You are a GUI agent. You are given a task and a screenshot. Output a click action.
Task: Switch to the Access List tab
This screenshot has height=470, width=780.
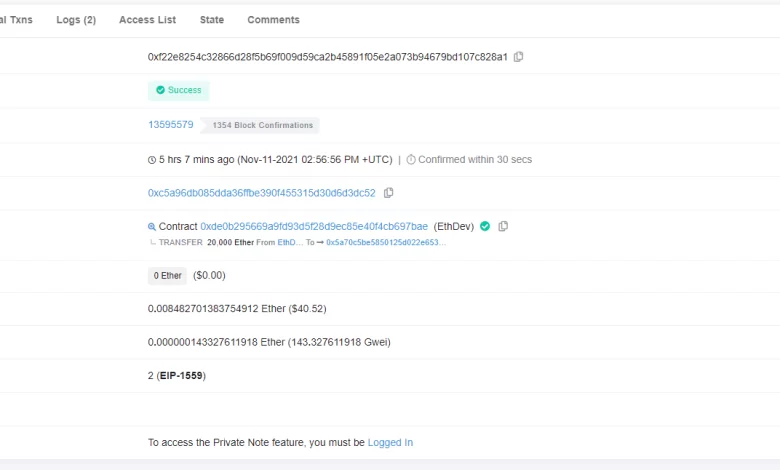[x=147, y=20]
